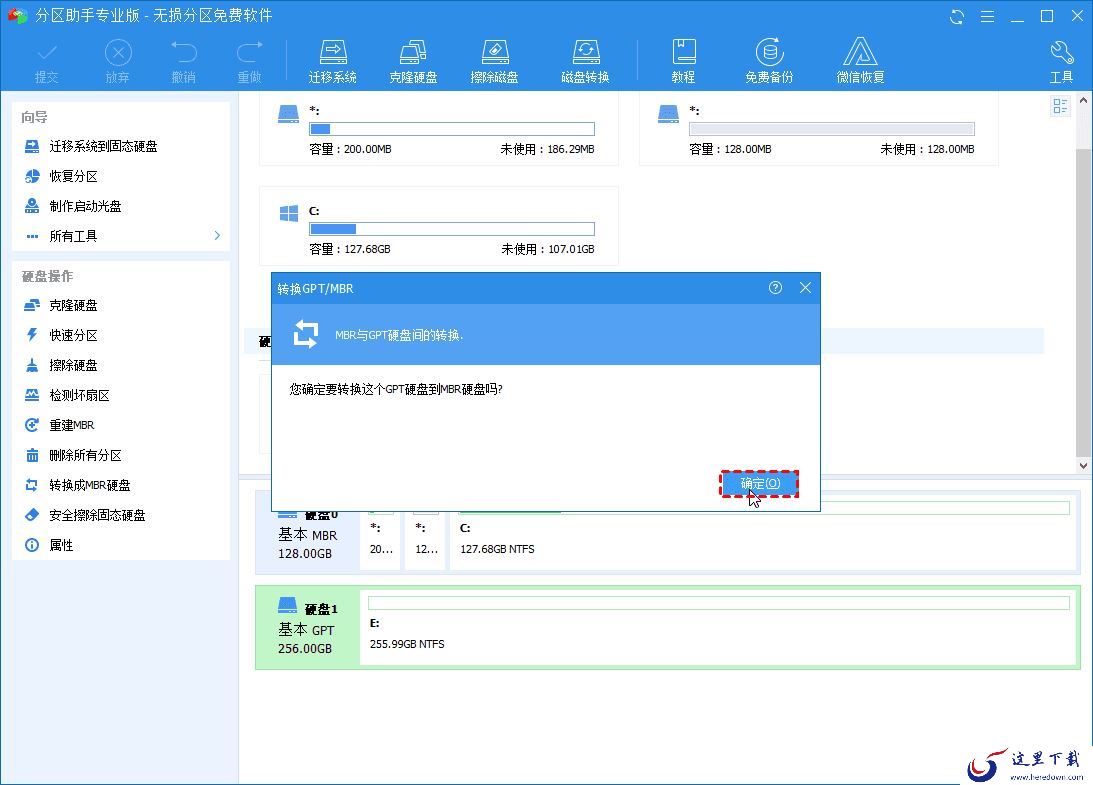Select E: 255.99GB NTFS partition
The image size is (1093, 785).
point(719,628)
